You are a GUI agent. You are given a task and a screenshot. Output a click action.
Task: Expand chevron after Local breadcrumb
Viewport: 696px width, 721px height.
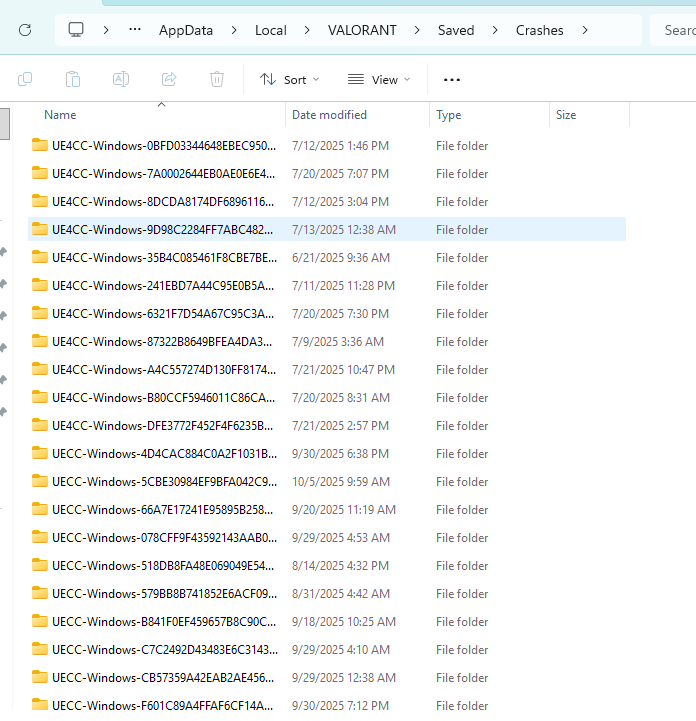click(x=307, y=30)
